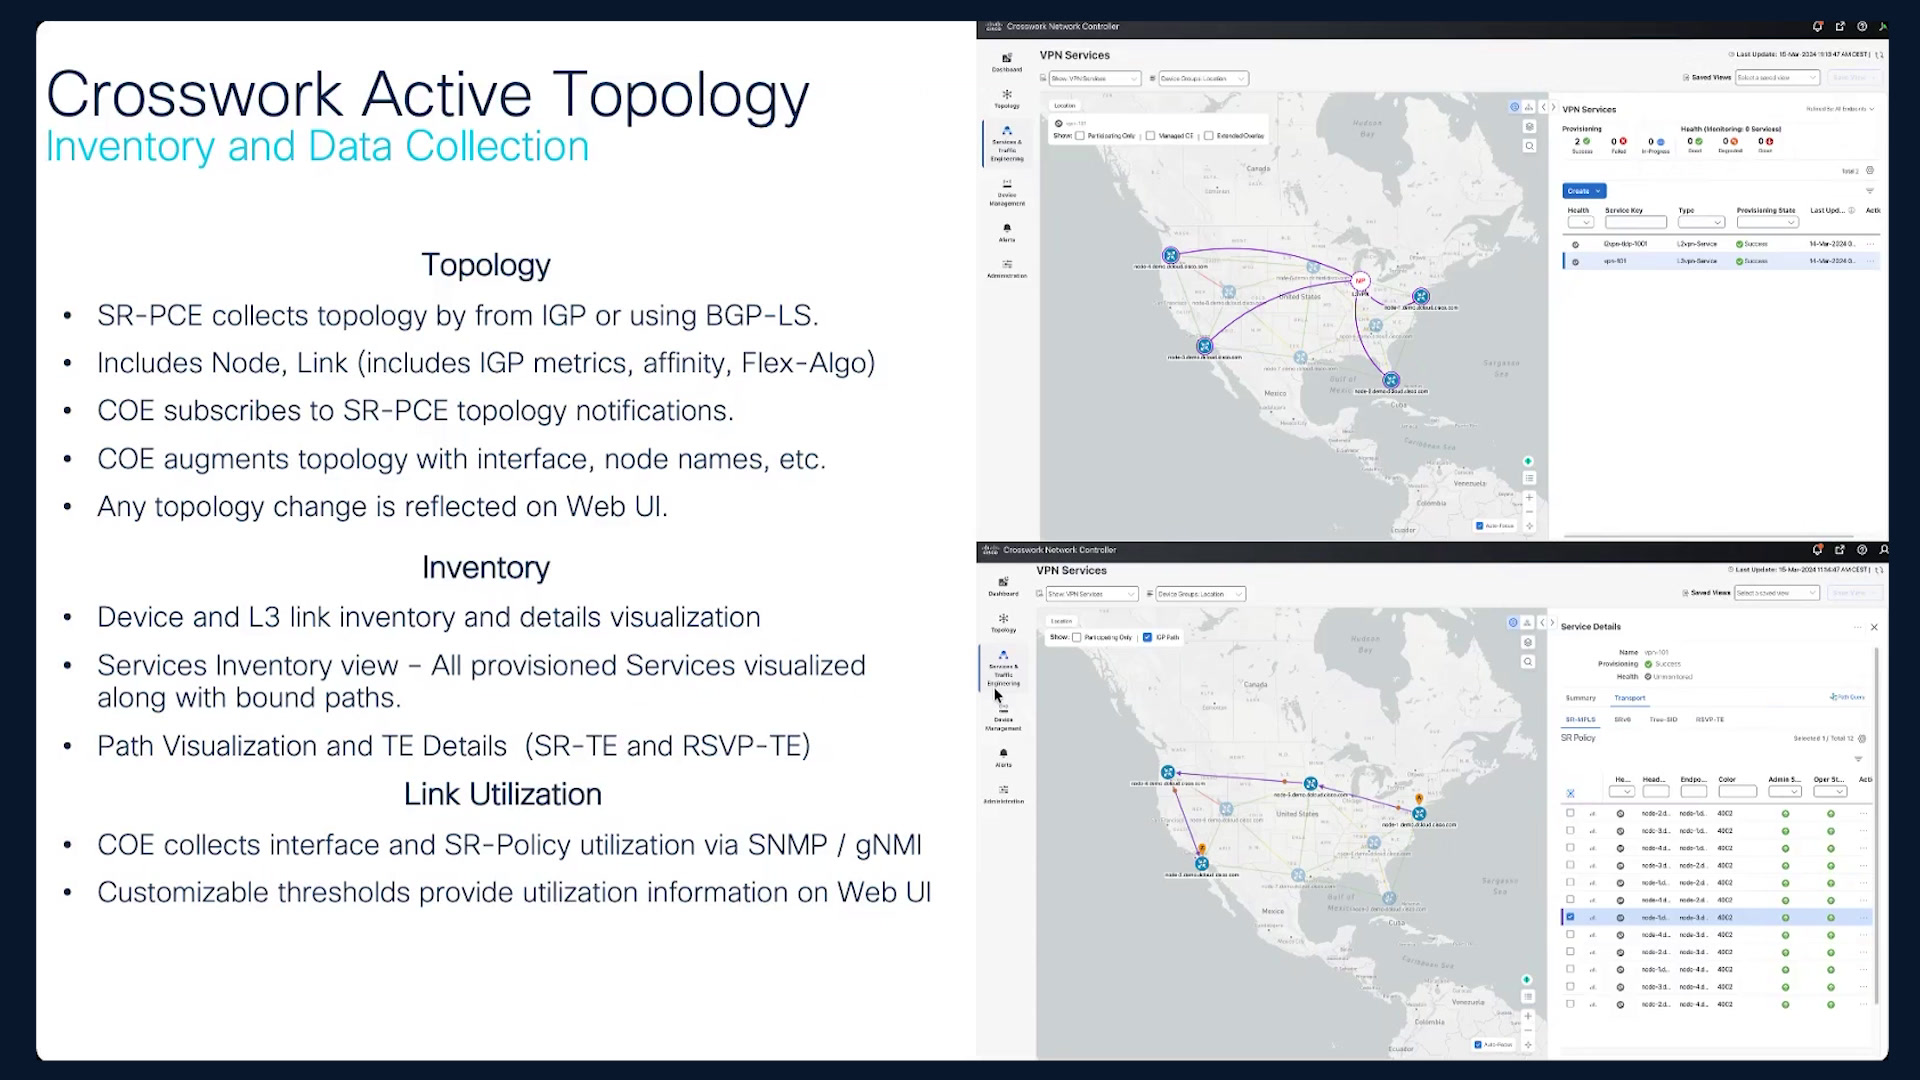The width and height of the screenshot is (1920, 1080).
Task: Open Dashboard in the top window sidebar
Action: coord(1007,62)
